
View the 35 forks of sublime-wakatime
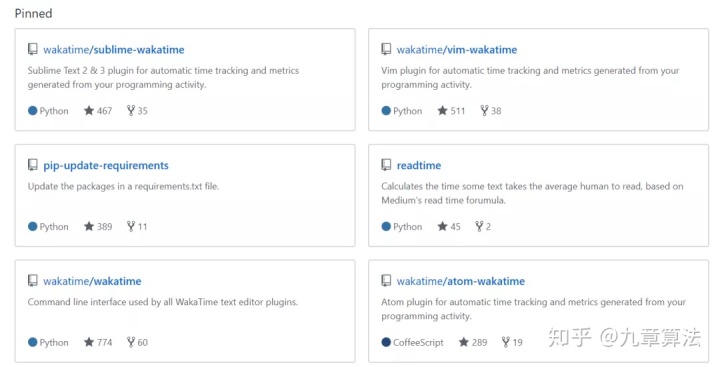click(x=137, y=111)
